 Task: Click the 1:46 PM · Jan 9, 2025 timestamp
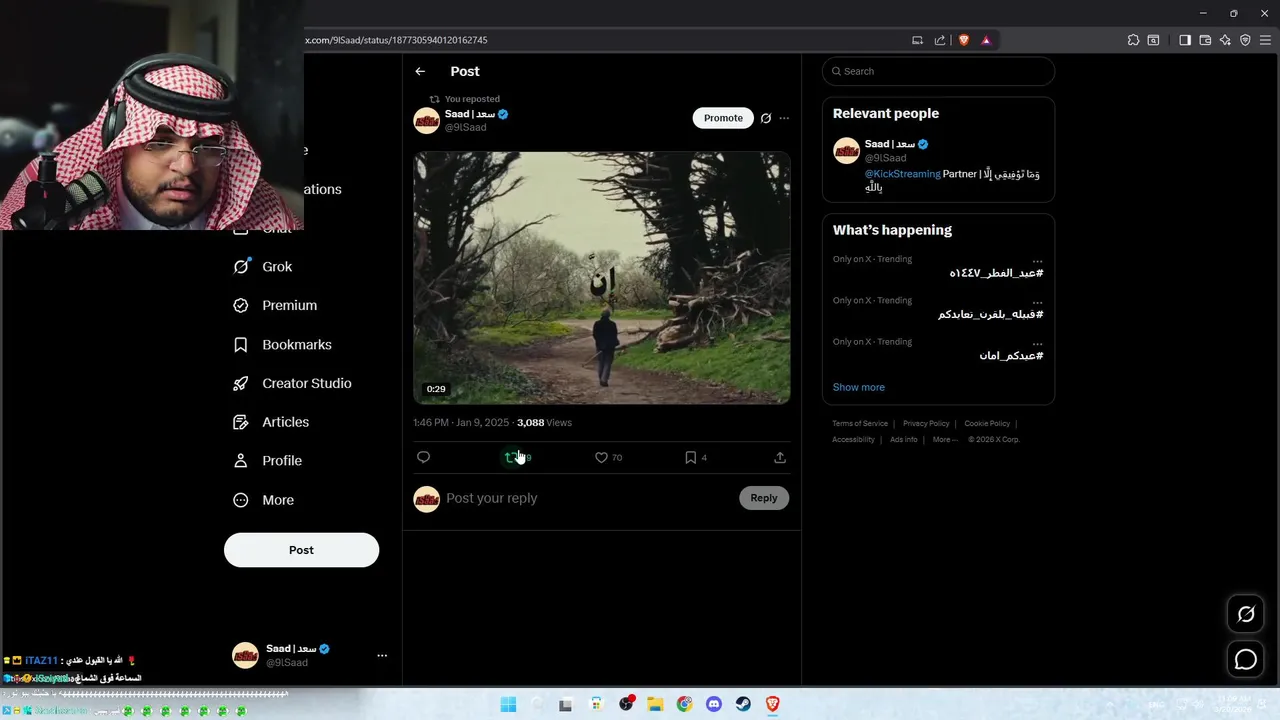(461, 423)
